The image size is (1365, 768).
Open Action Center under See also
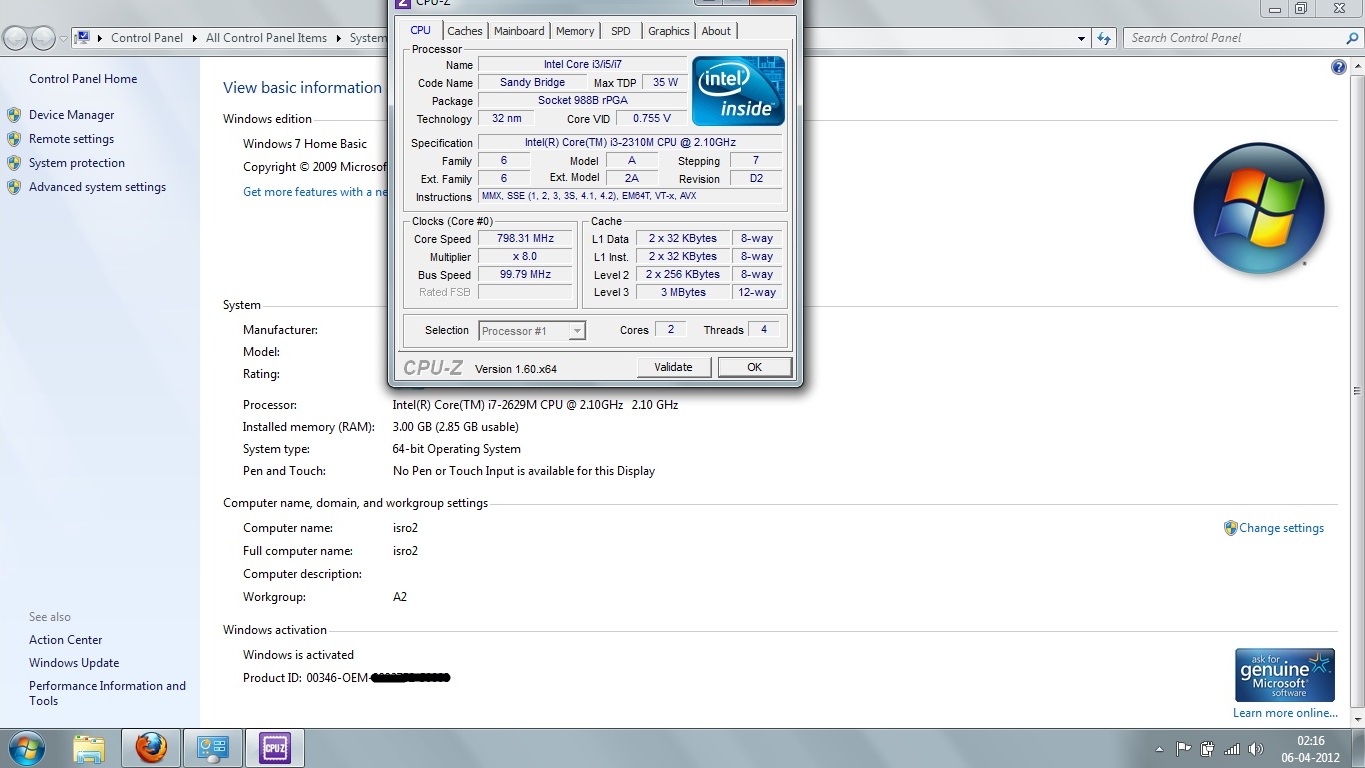[66, 640]
